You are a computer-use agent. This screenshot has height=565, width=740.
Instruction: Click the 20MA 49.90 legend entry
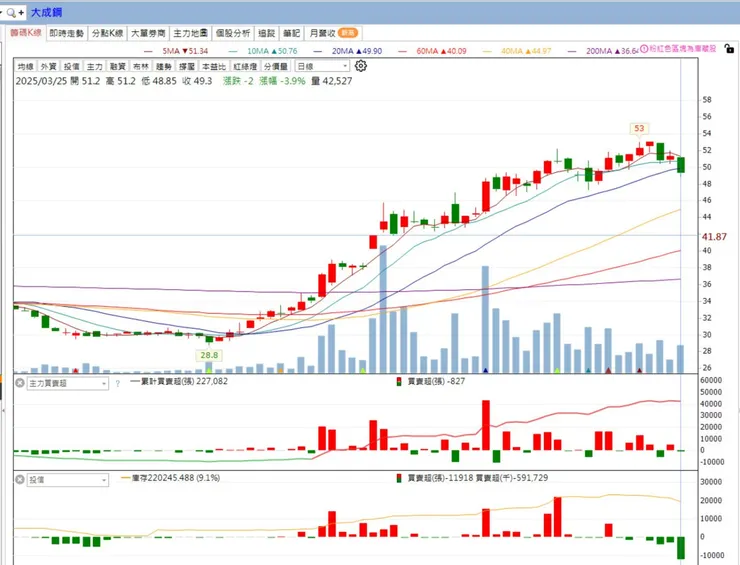(347, 51)
